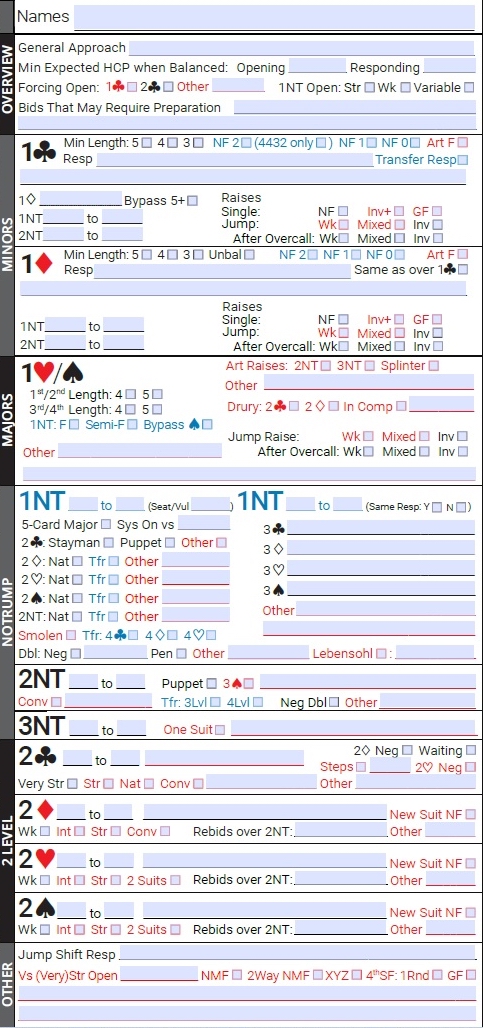Click the 1♣ Resp text field

click(235, 159)
